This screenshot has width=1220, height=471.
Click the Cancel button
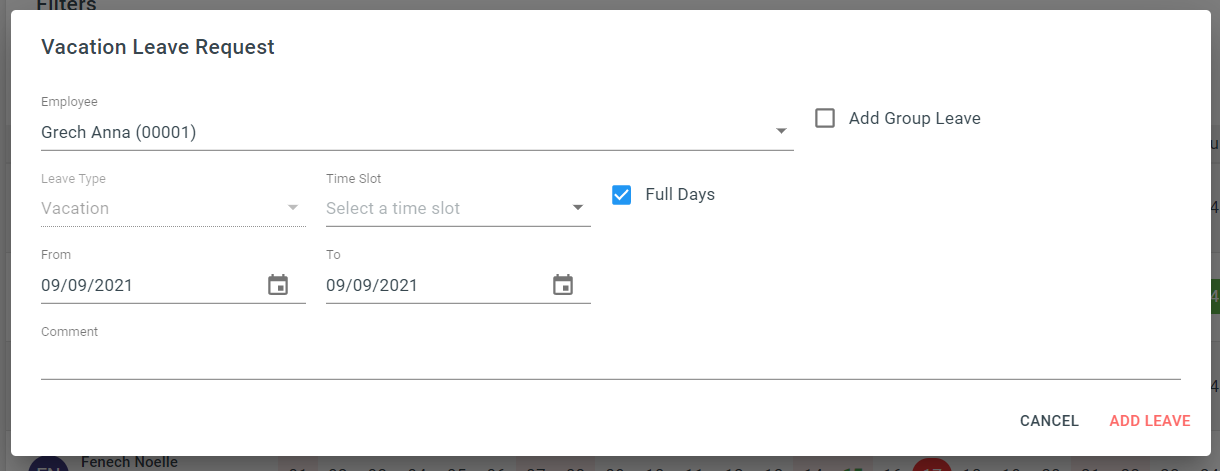tap(1049, 421)
